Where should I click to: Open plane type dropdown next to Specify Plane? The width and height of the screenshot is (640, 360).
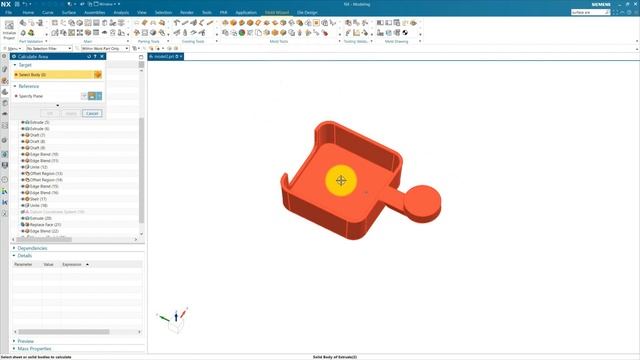pyautogui.click(x=99, y=96)
